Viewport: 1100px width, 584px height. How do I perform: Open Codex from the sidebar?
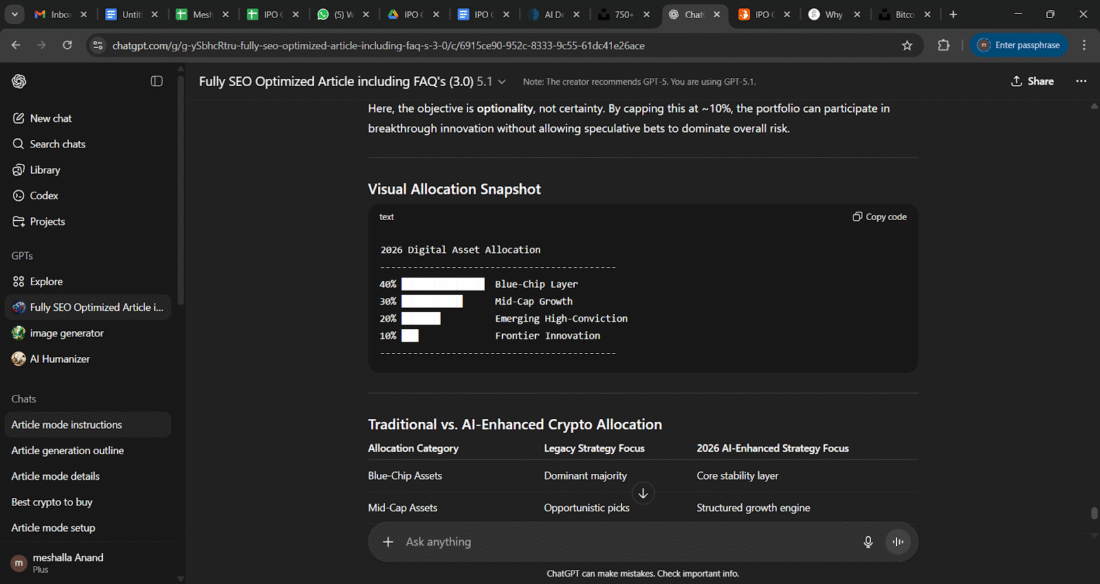(44, 196)
